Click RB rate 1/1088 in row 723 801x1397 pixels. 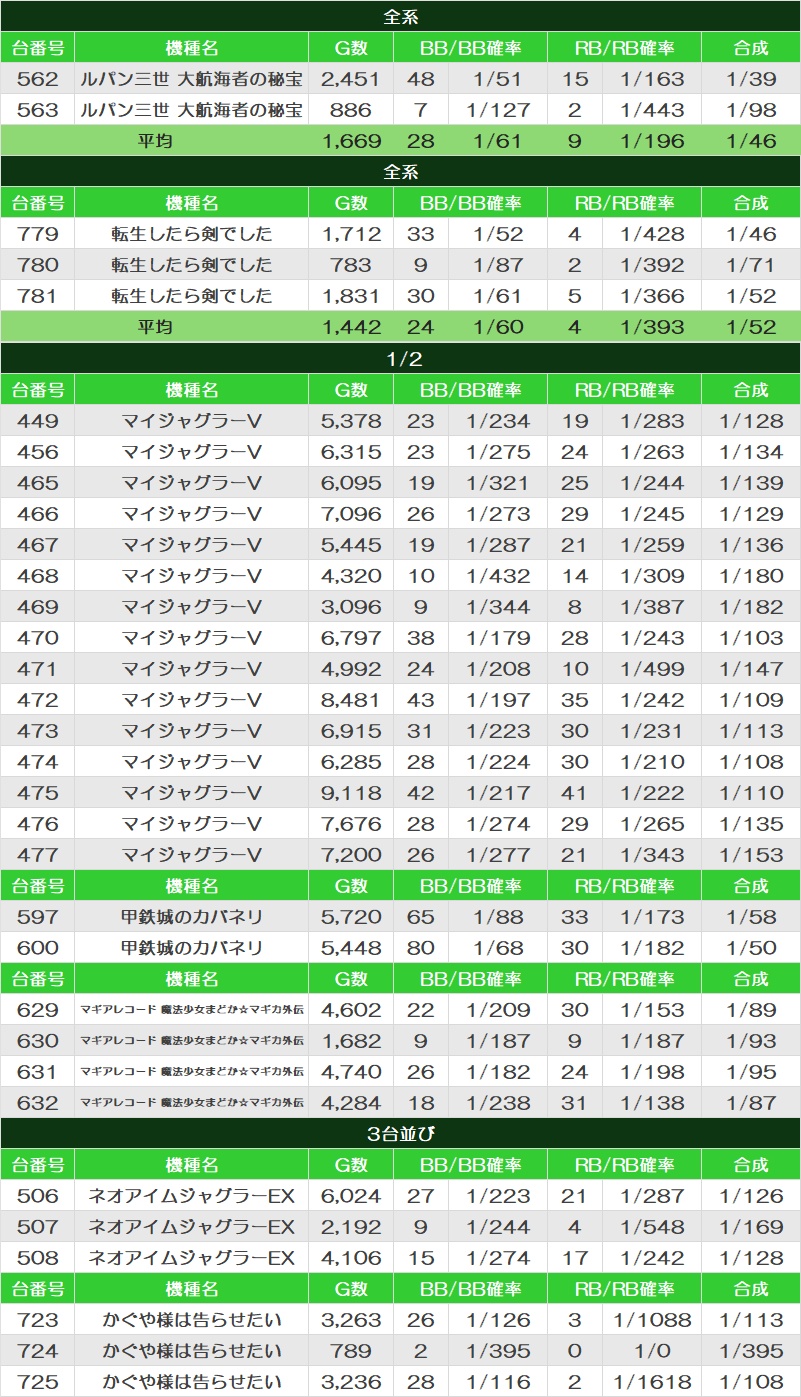(x=652, y=1320)
